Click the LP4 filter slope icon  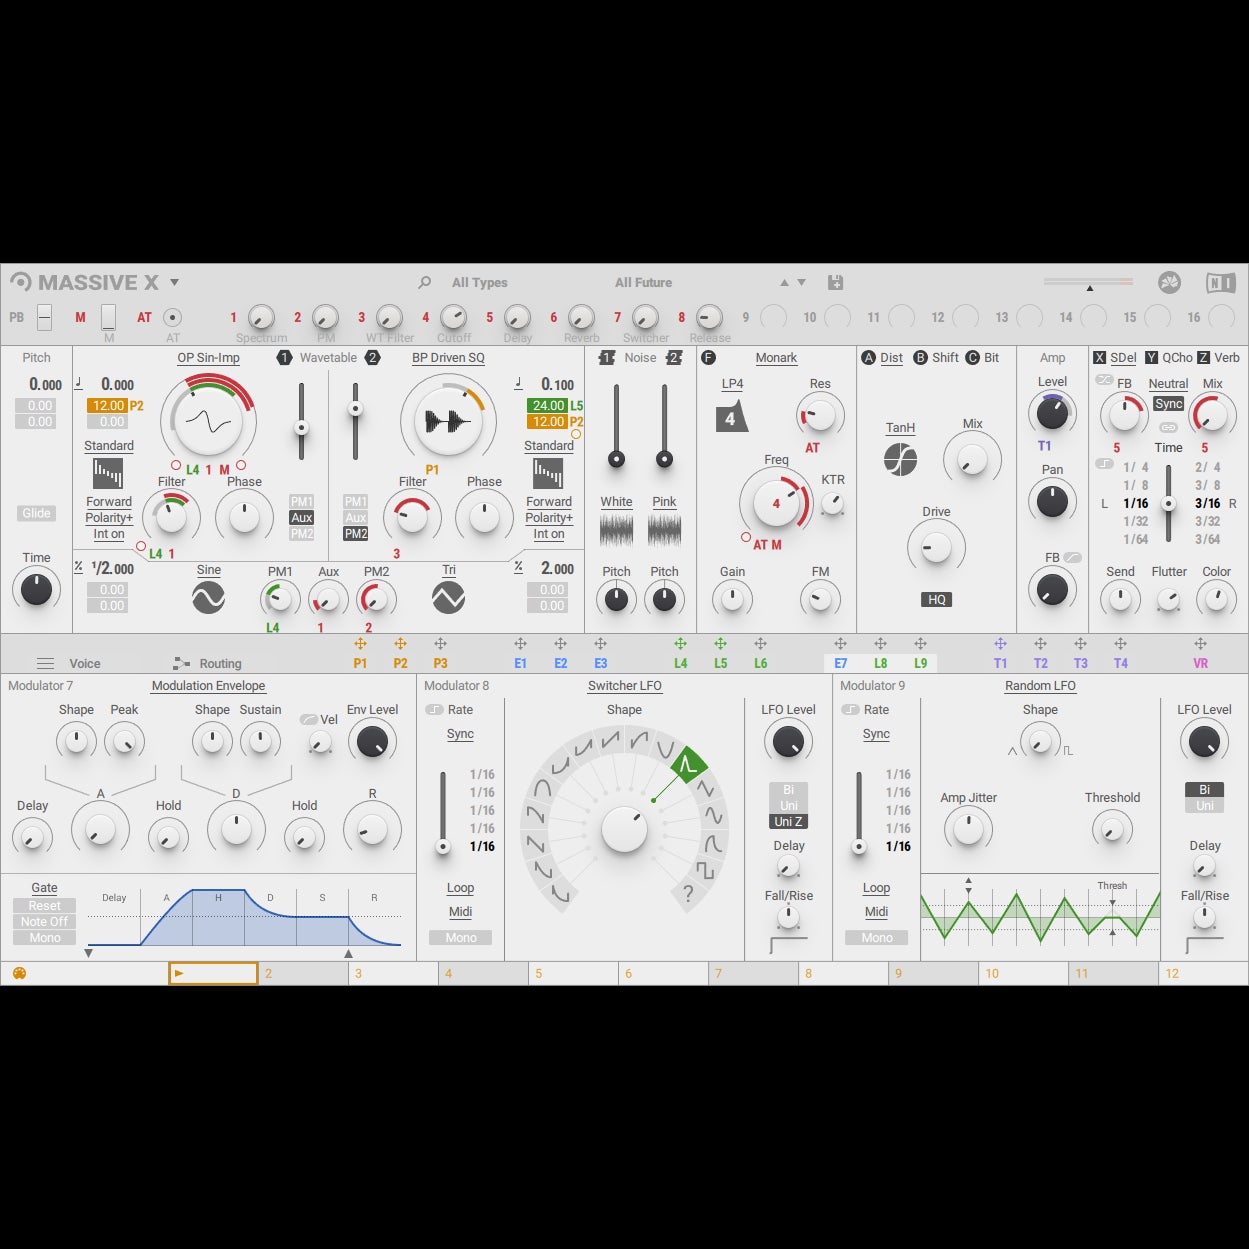pyautogui.click(x=732, y=418)
